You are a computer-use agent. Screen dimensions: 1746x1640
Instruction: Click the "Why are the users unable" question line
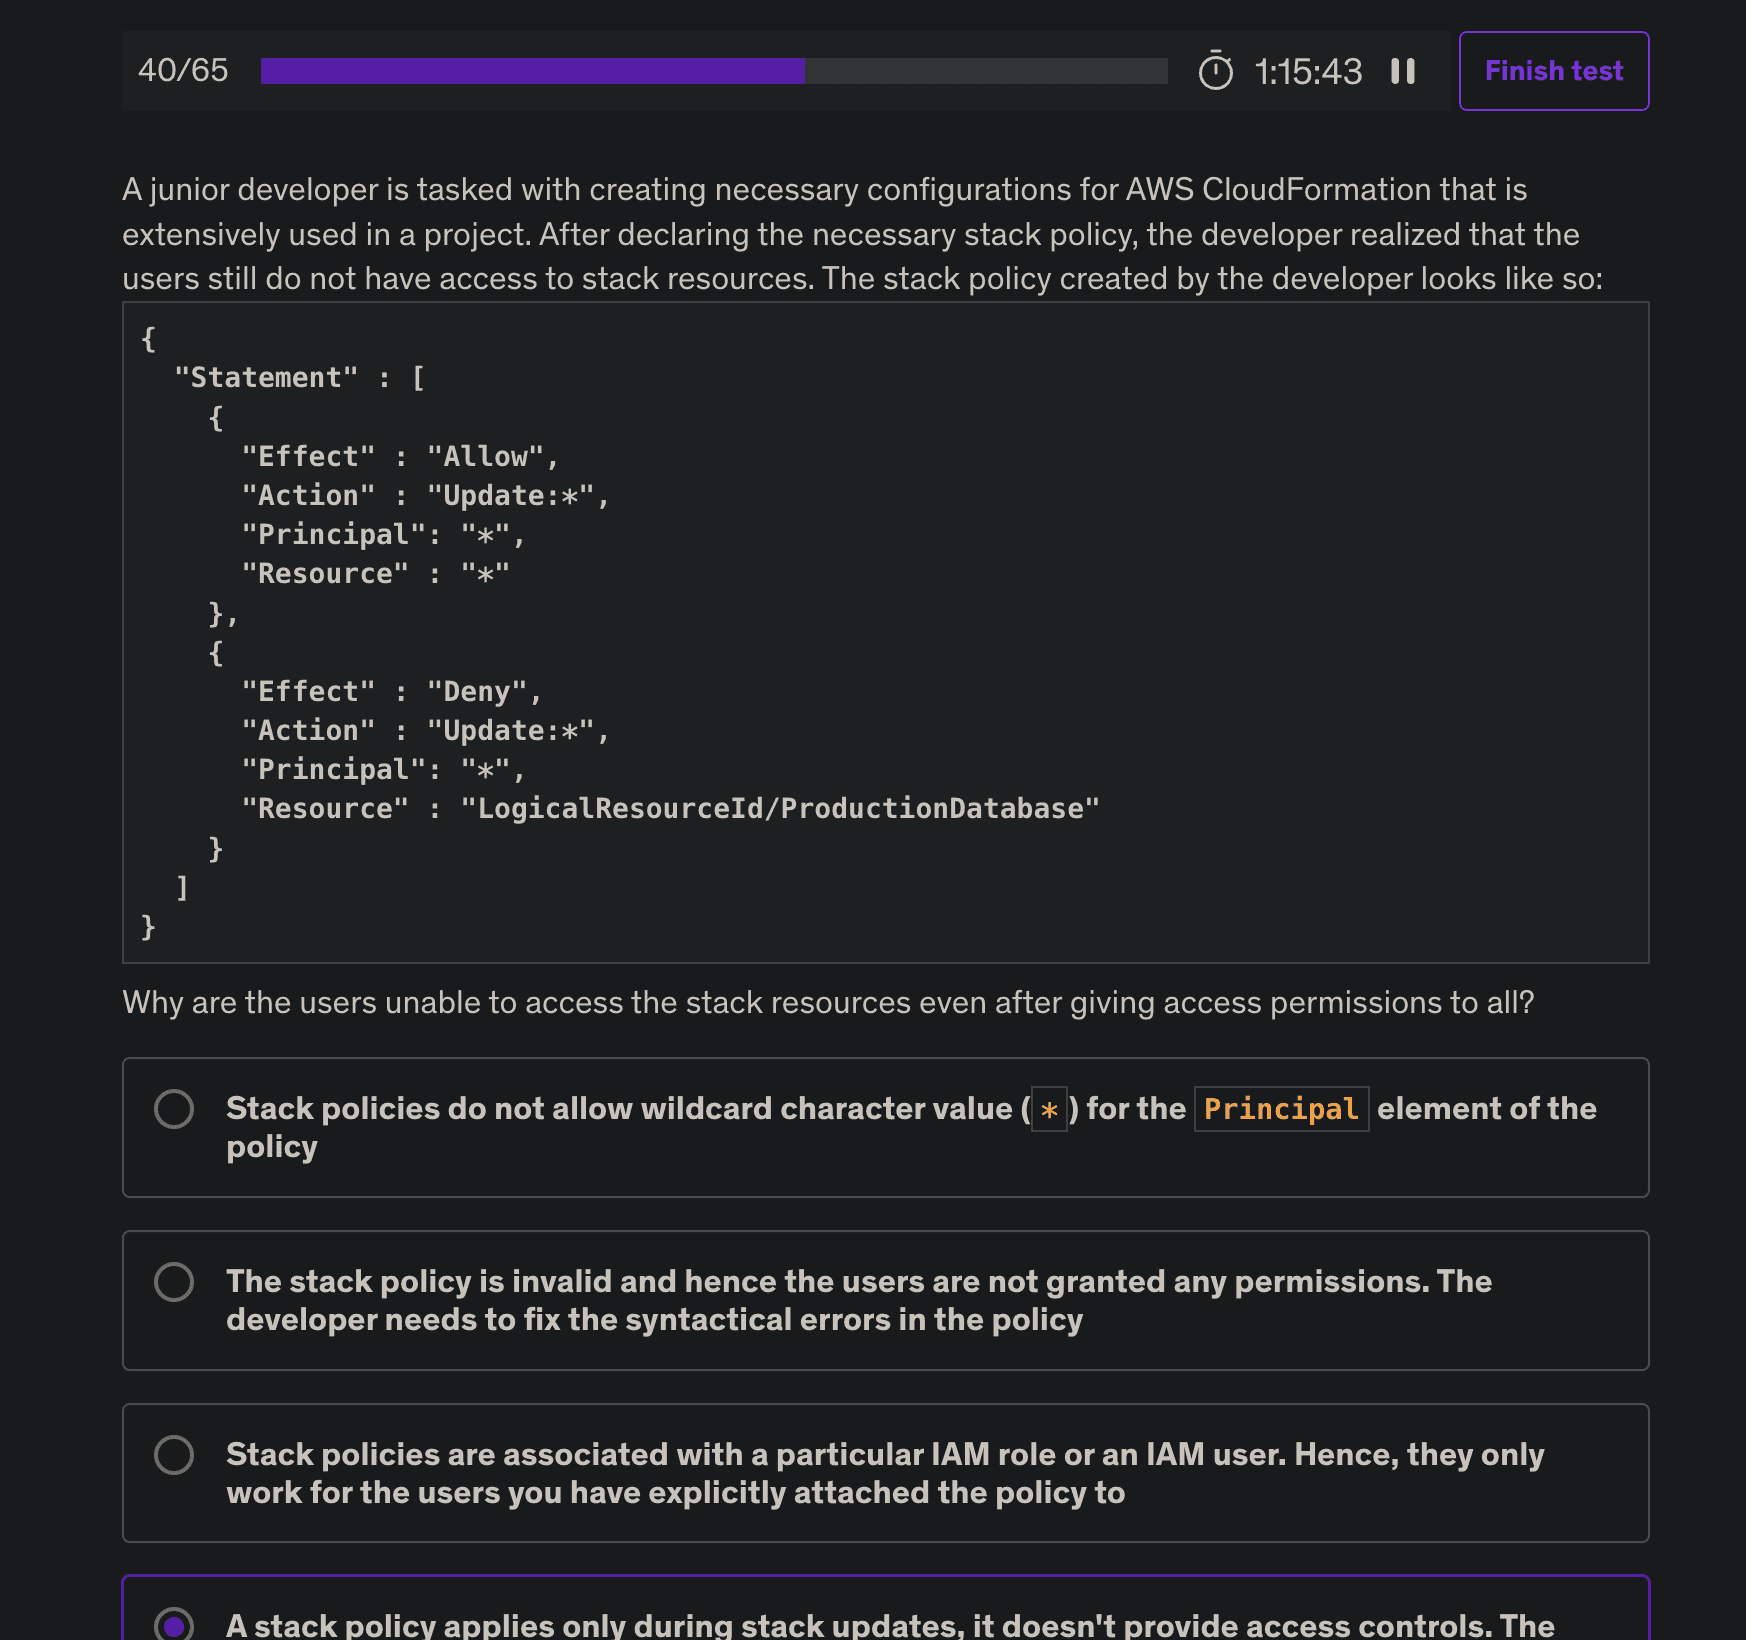coord(827,1003)
